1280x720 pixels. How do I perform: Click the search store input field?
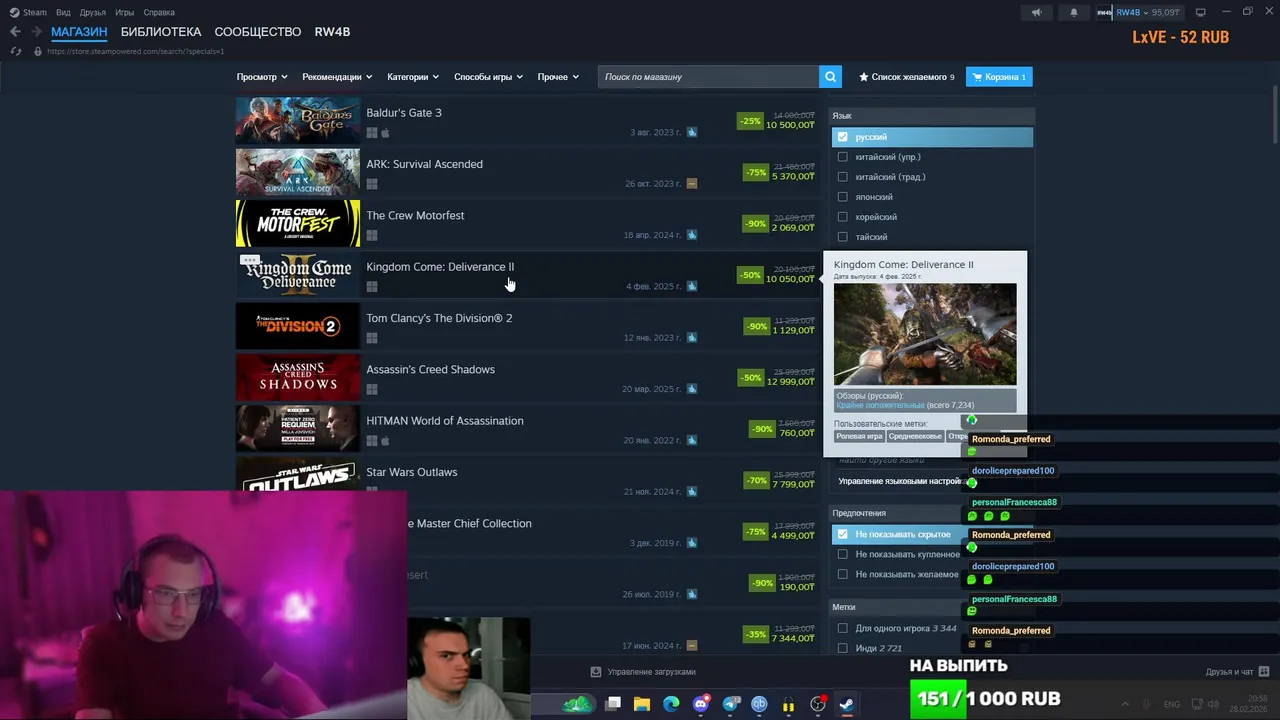[708, 77]
